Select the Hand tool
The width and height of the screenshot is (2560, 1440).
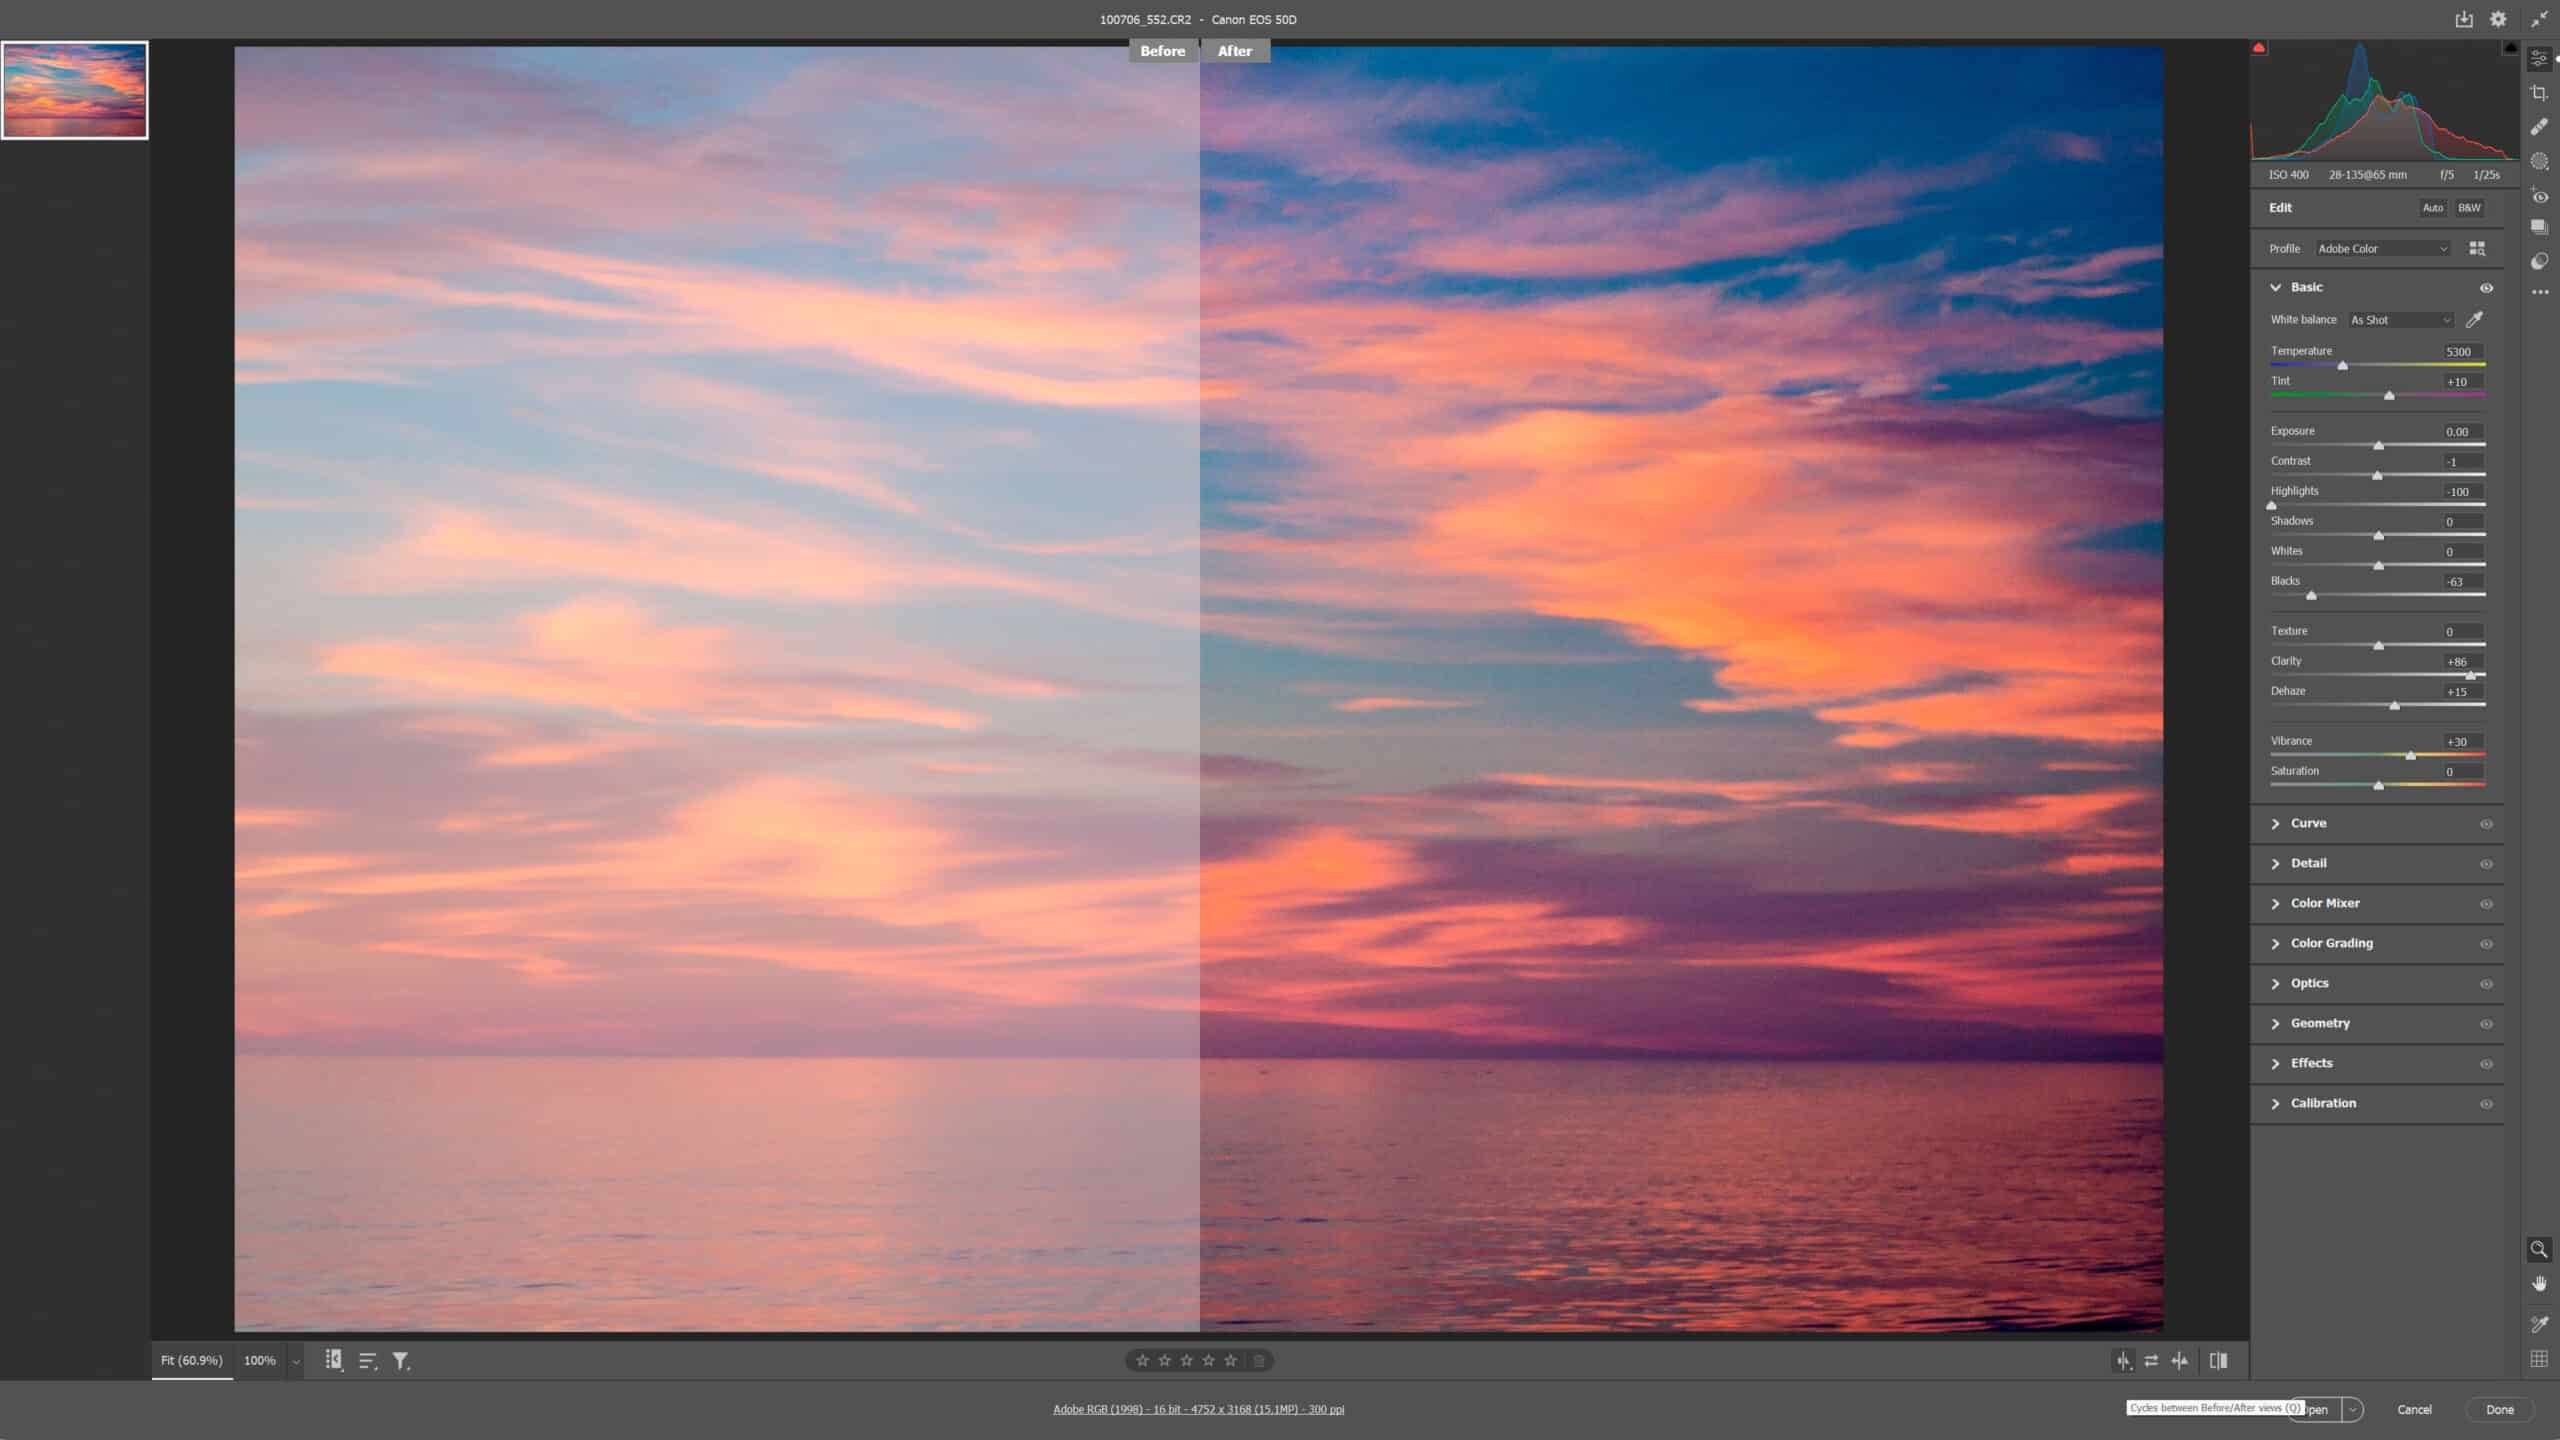[2539, 1284]
